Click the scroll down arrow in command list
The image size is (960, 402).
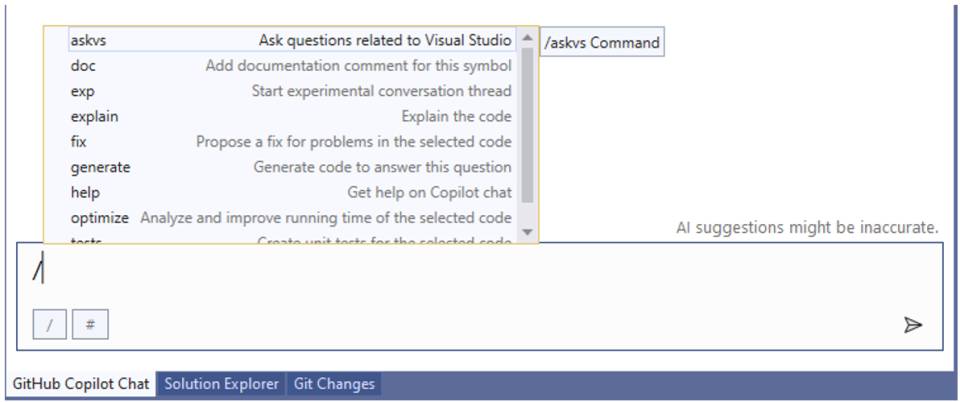tap(527, 233)
